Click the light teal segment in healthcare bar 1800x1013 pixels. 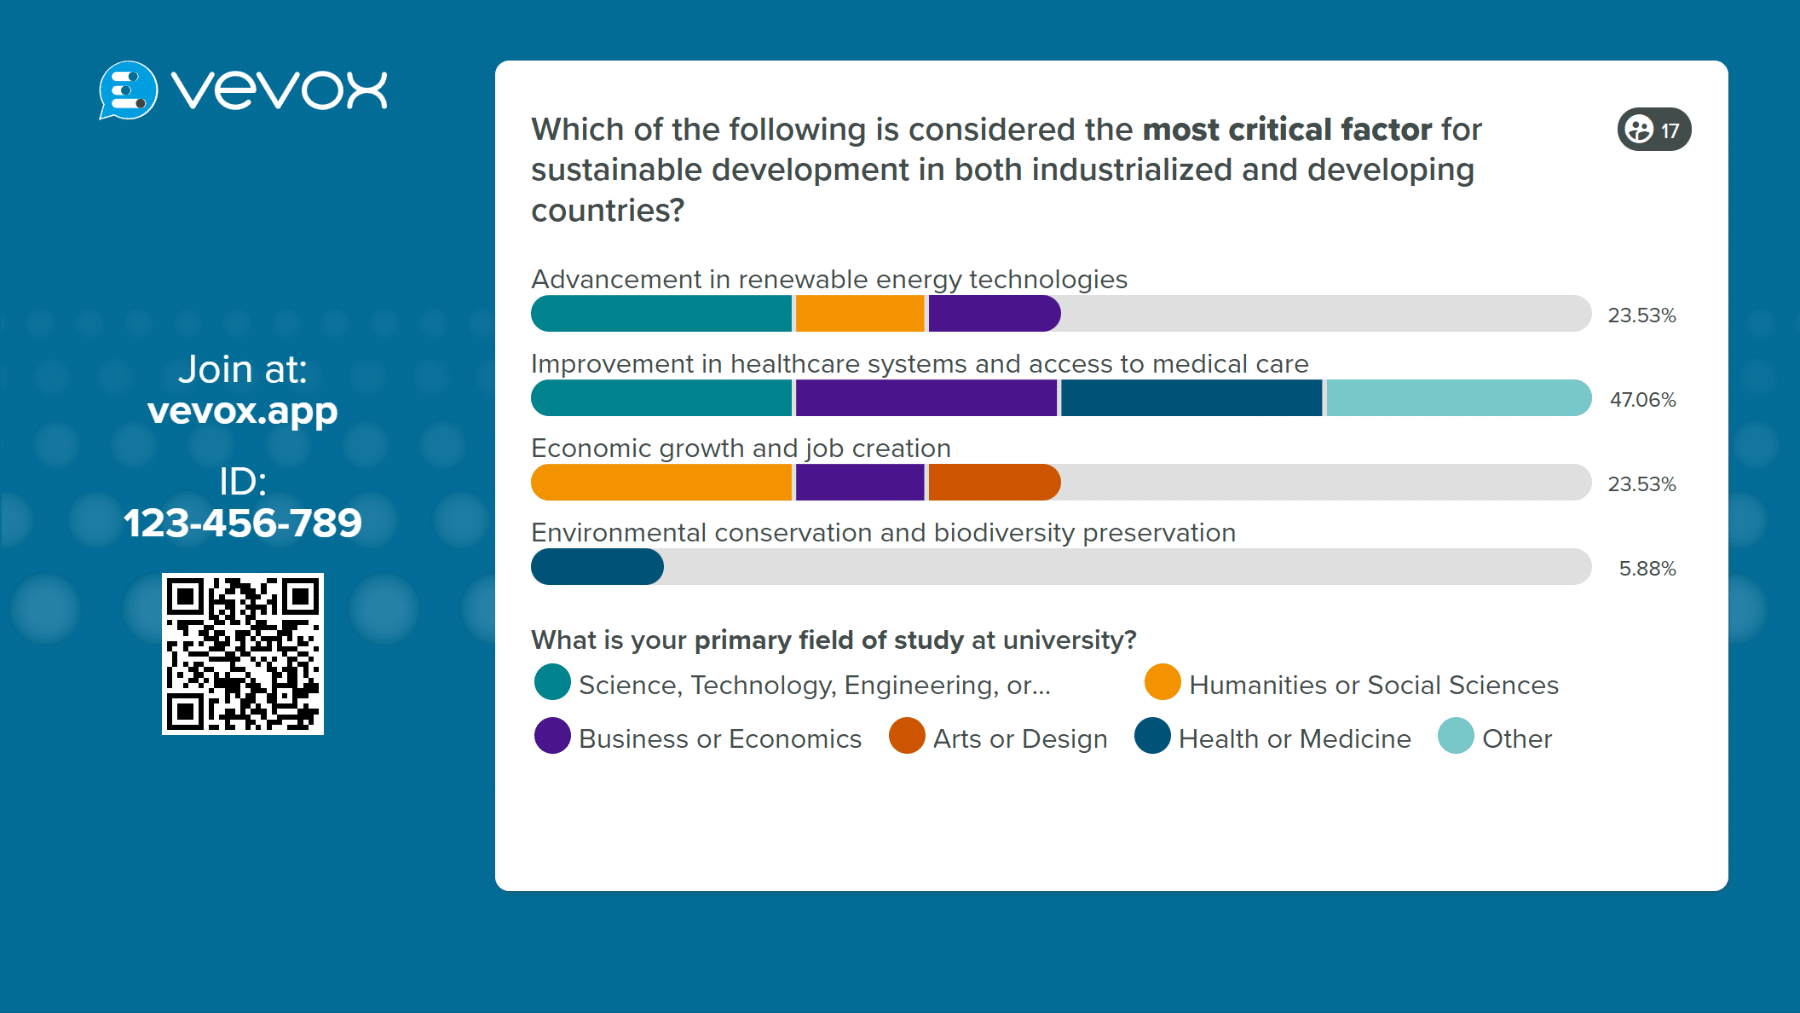click(x=1458, y=398)
